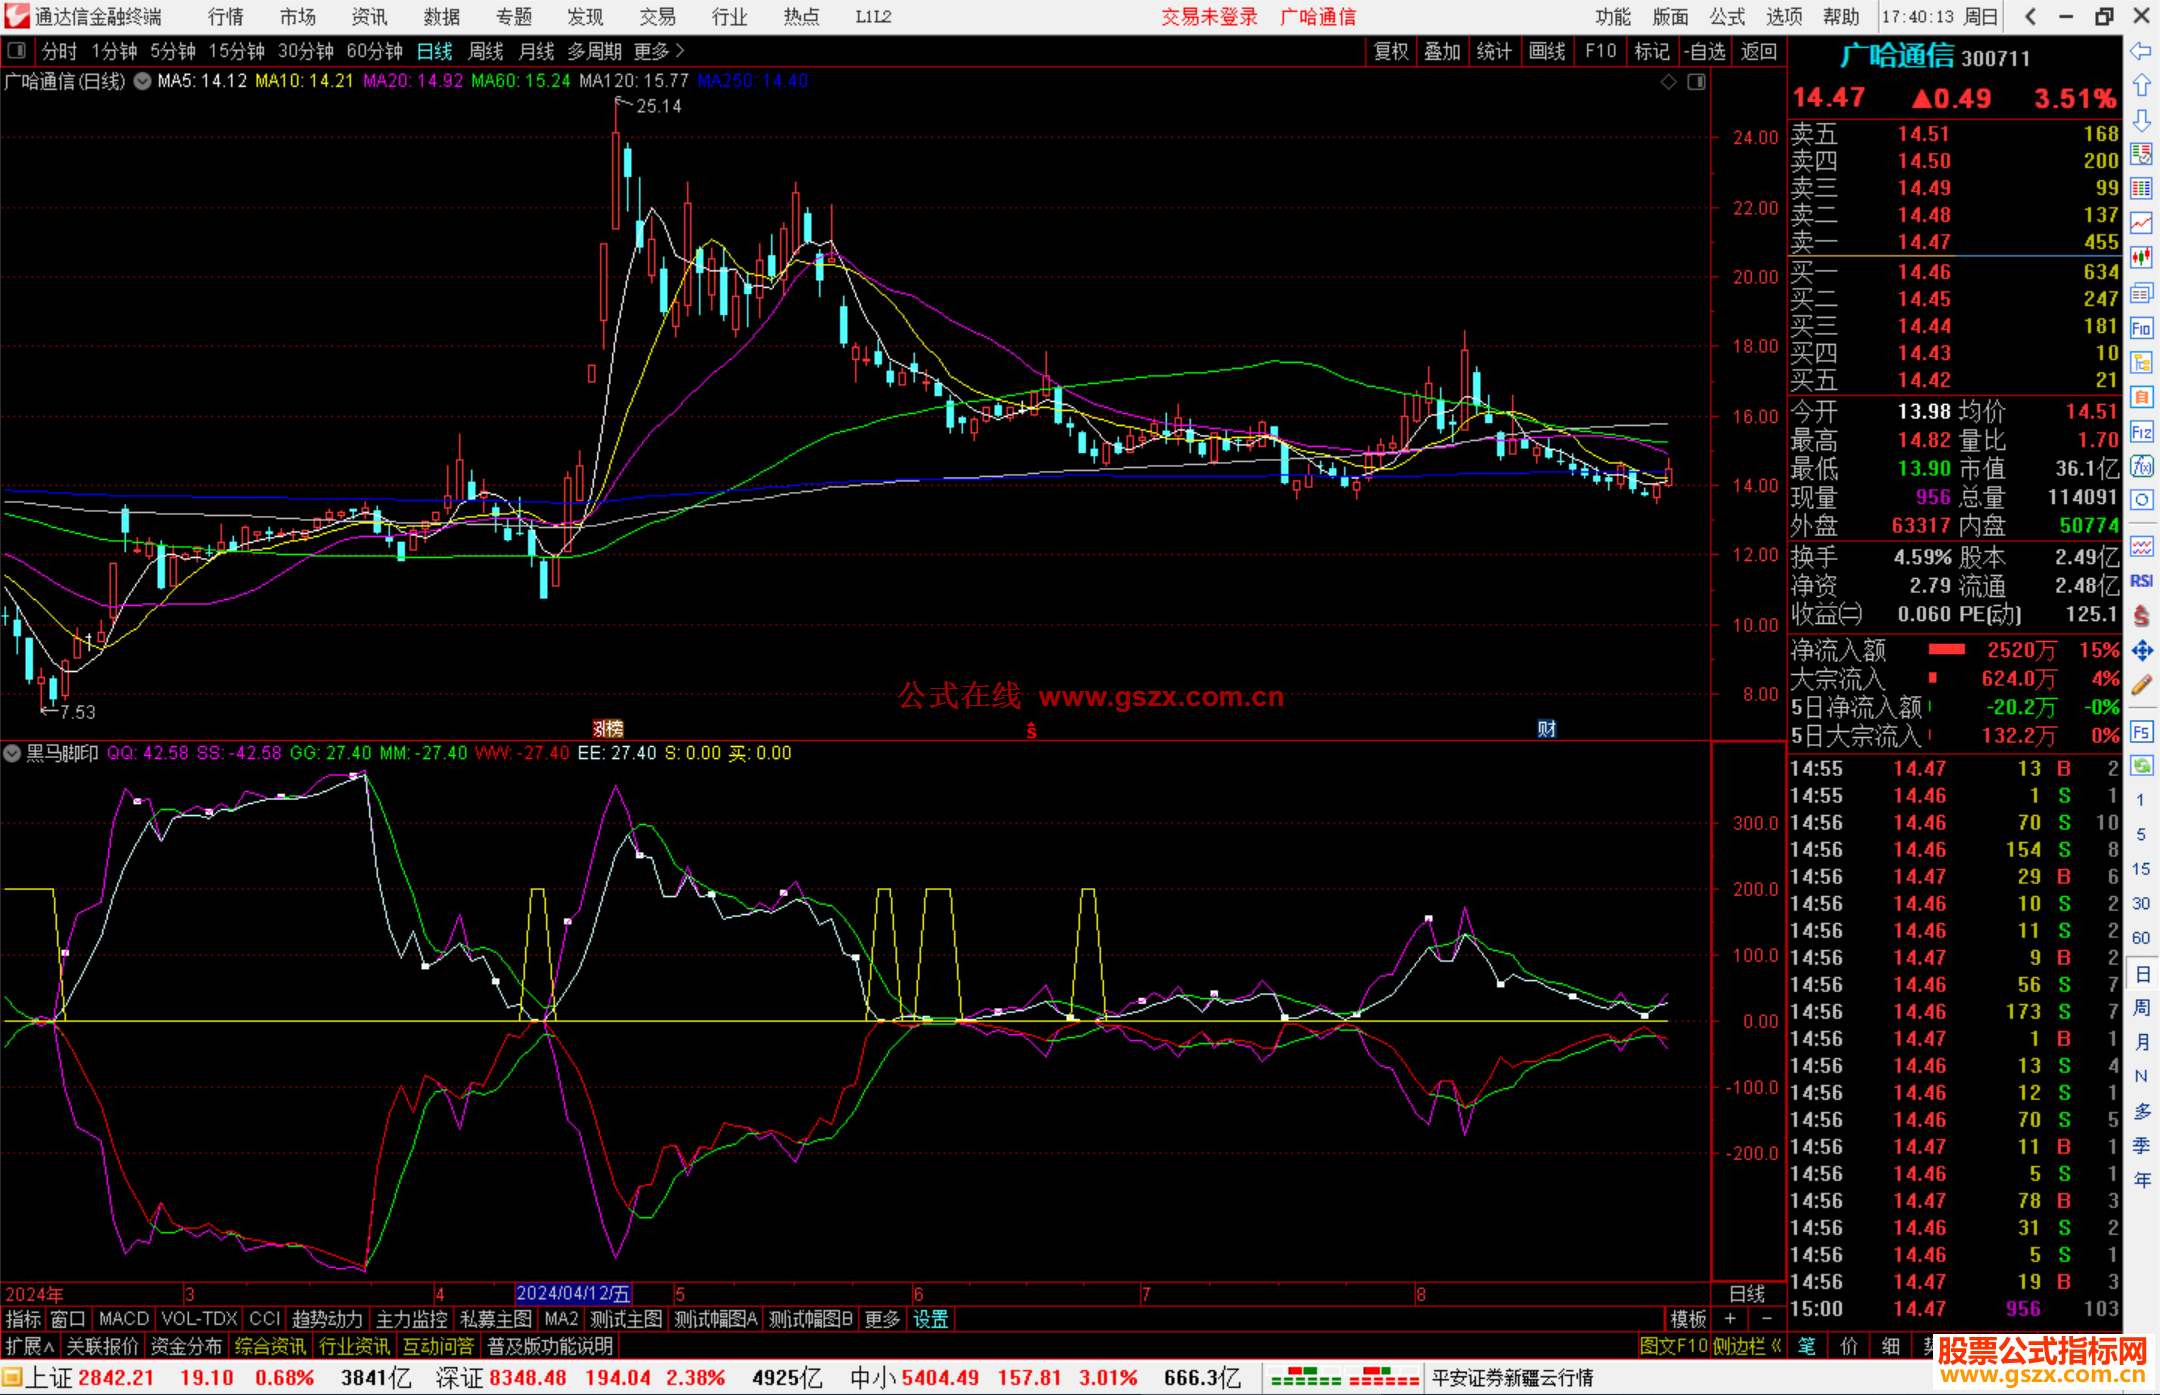Toggle the panel layout icon near chart corner
Image resolution: width=2160 pixels, height=1395 pixels.
1696,82
